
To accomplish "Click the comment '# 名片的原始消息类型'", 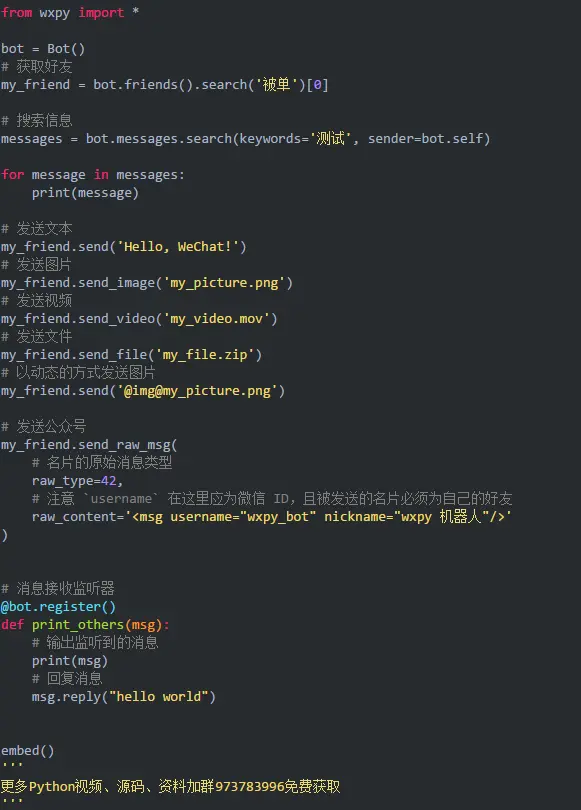I will [102, 463].
